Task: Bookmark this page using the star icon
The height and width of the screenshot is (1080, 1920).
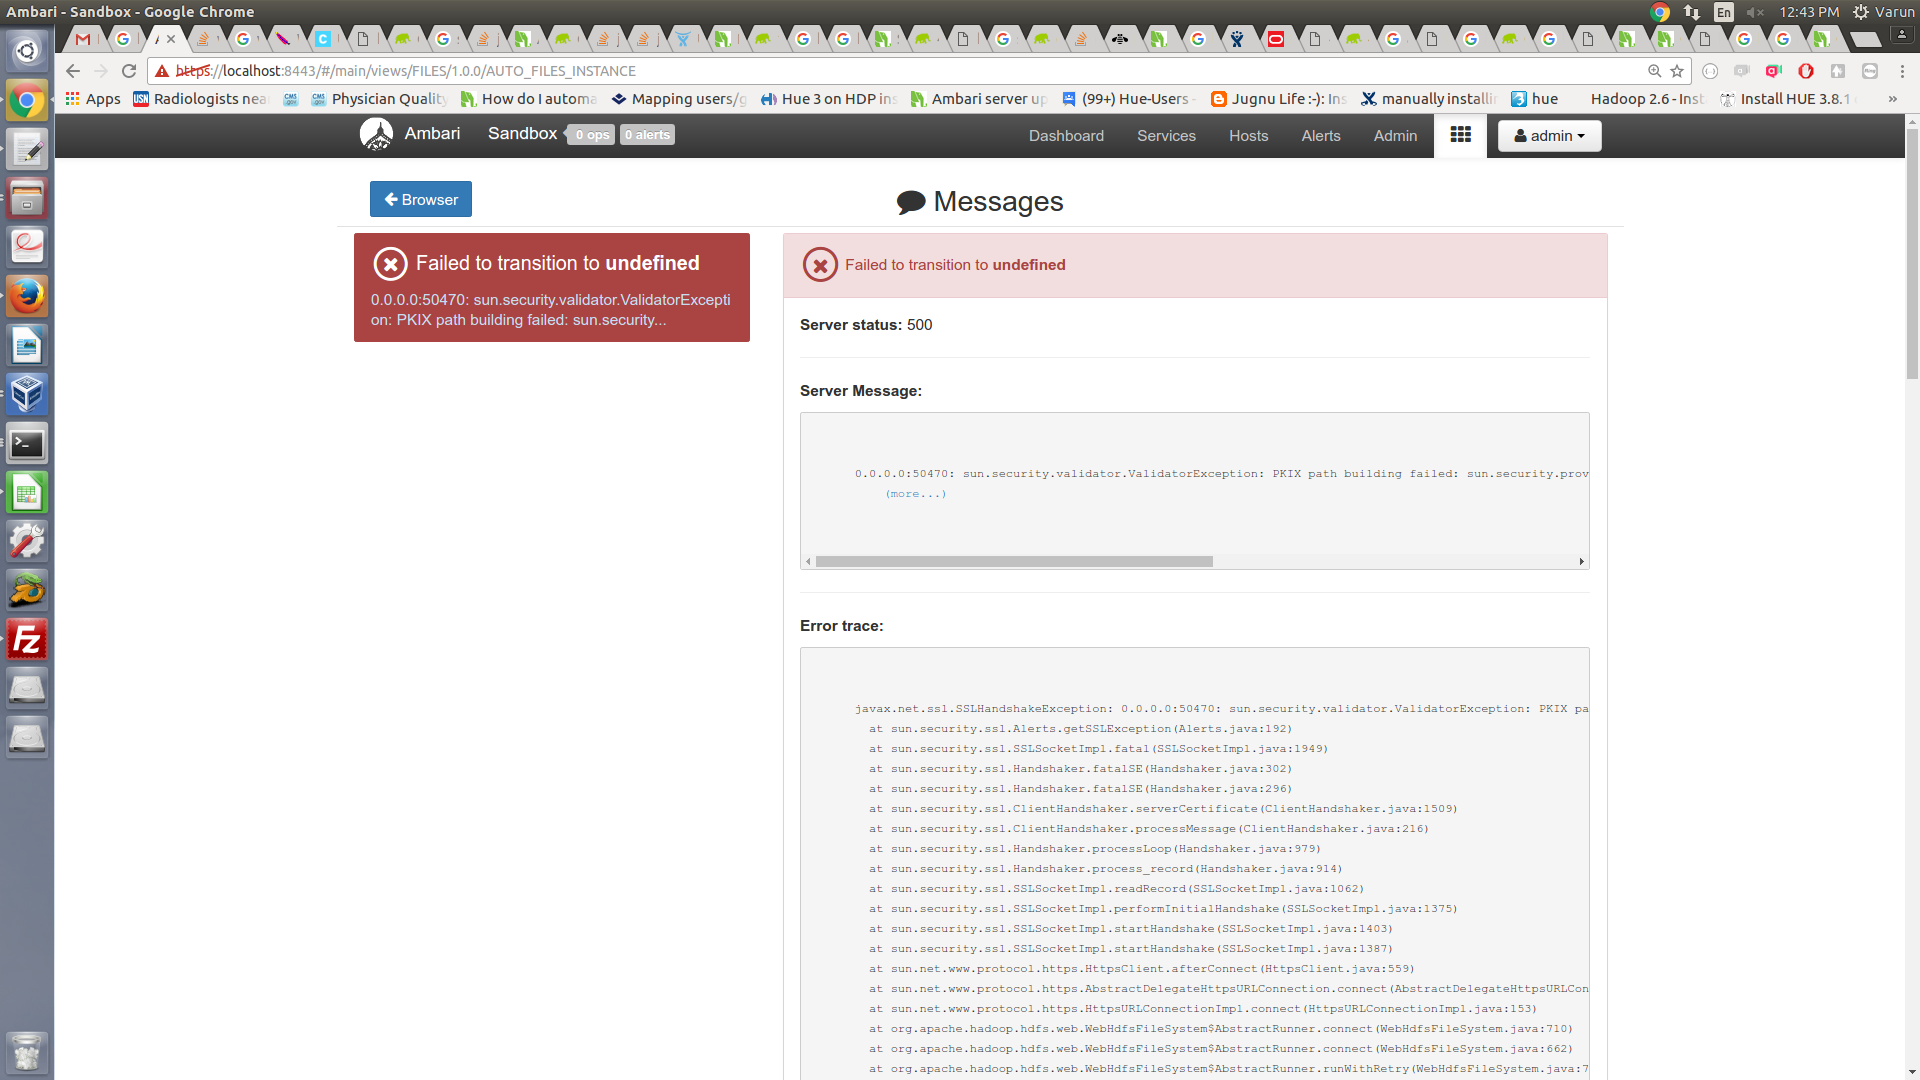Action: coord(1677,71)
